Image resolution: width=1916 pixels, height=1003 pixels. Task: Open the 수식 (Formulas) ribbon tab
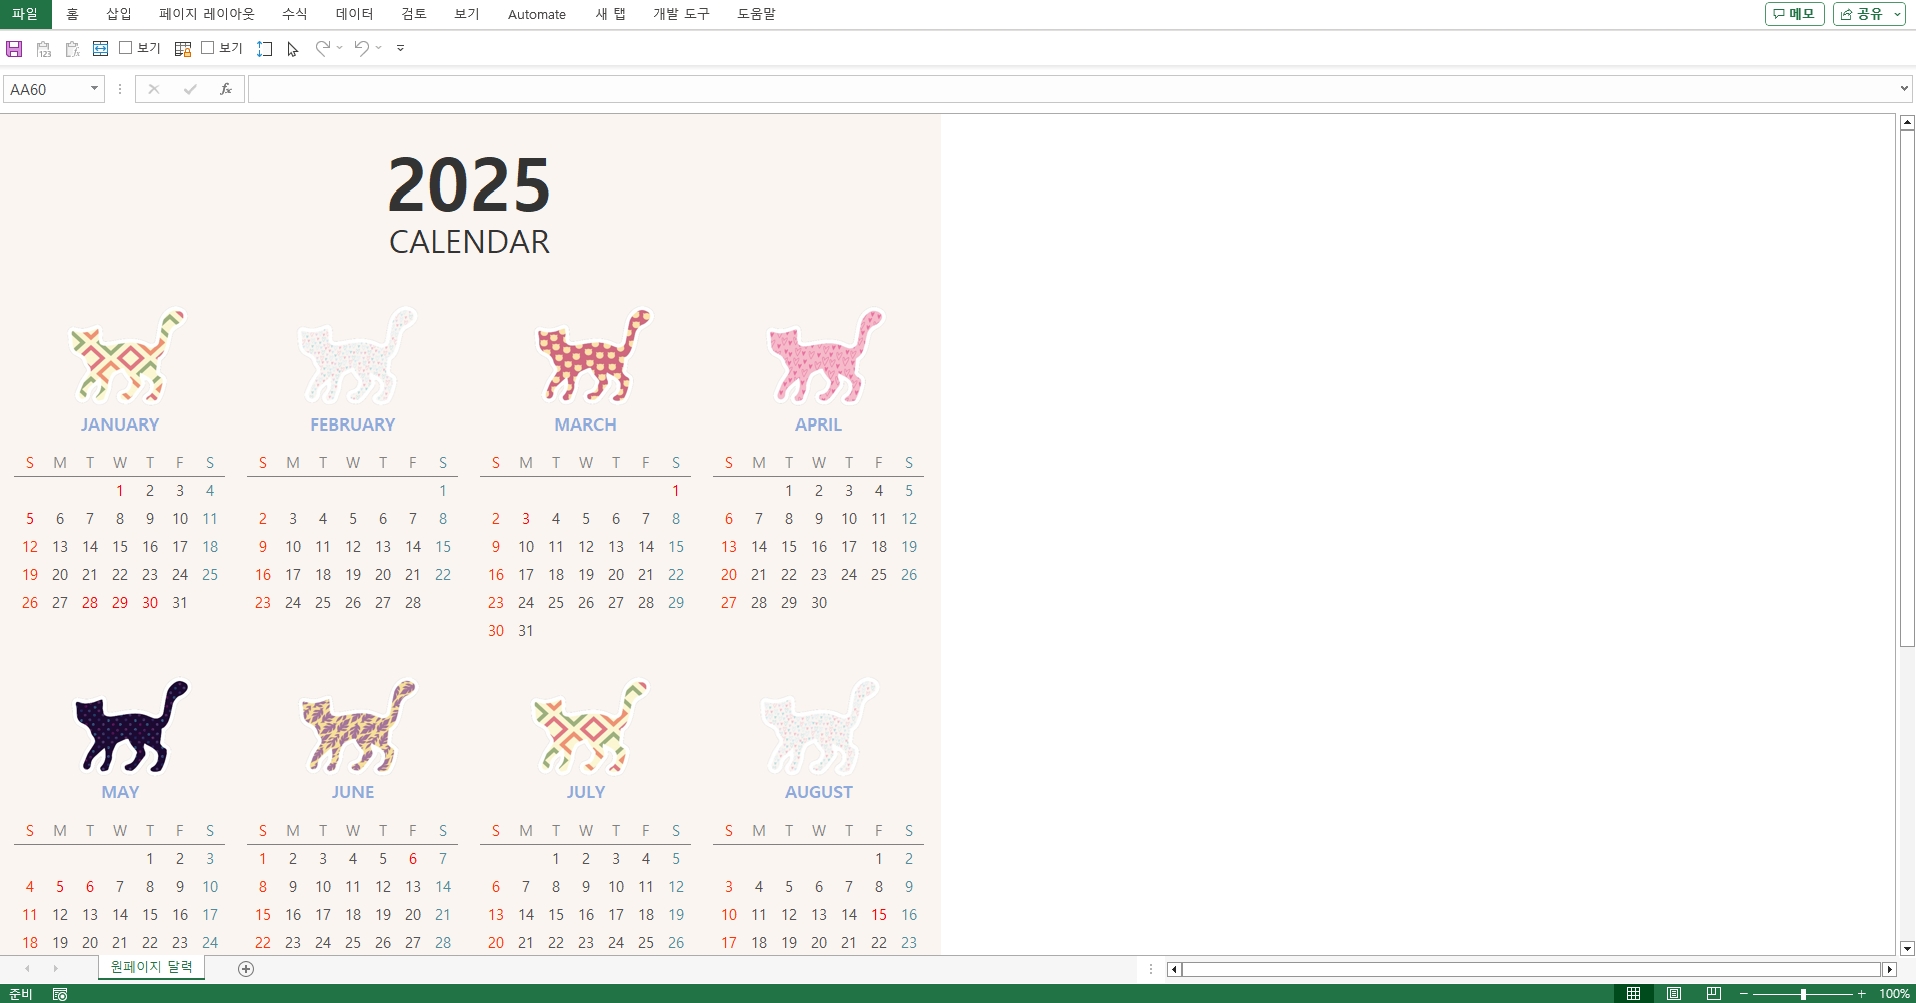point(294,14)
